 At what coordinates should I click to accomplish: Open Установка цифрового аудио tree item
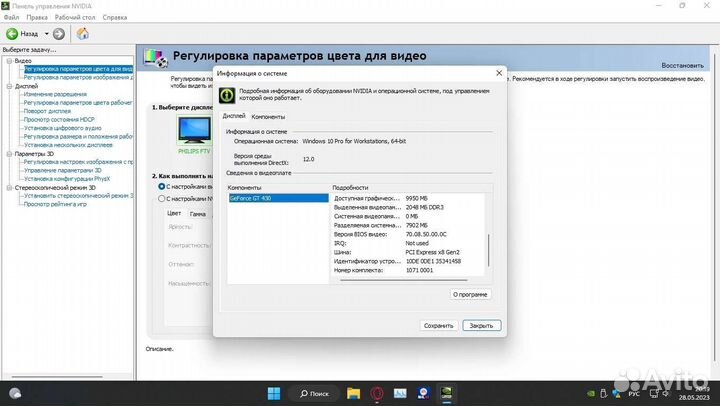point(62,128)
